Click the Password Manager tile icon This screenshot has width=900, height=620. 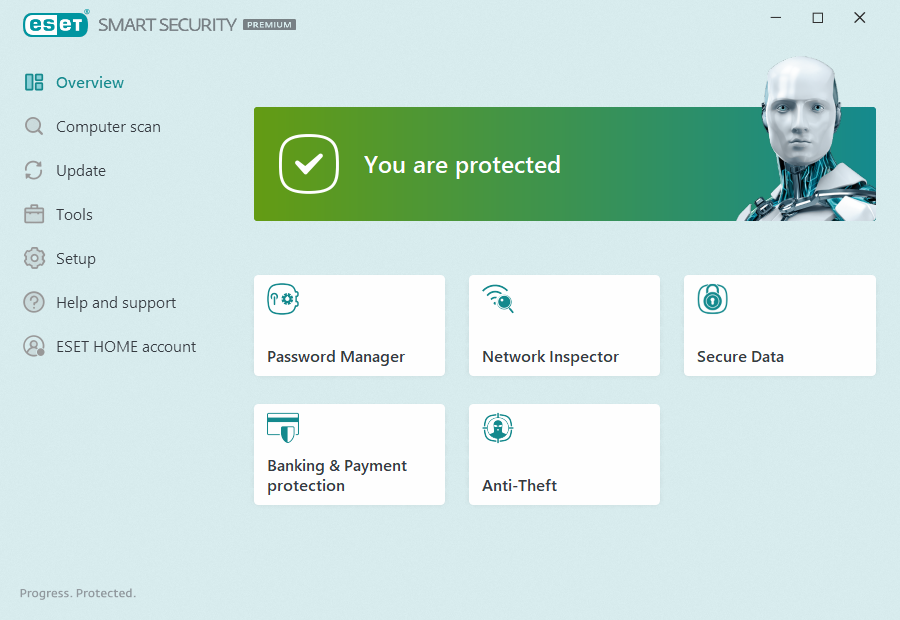283,299
